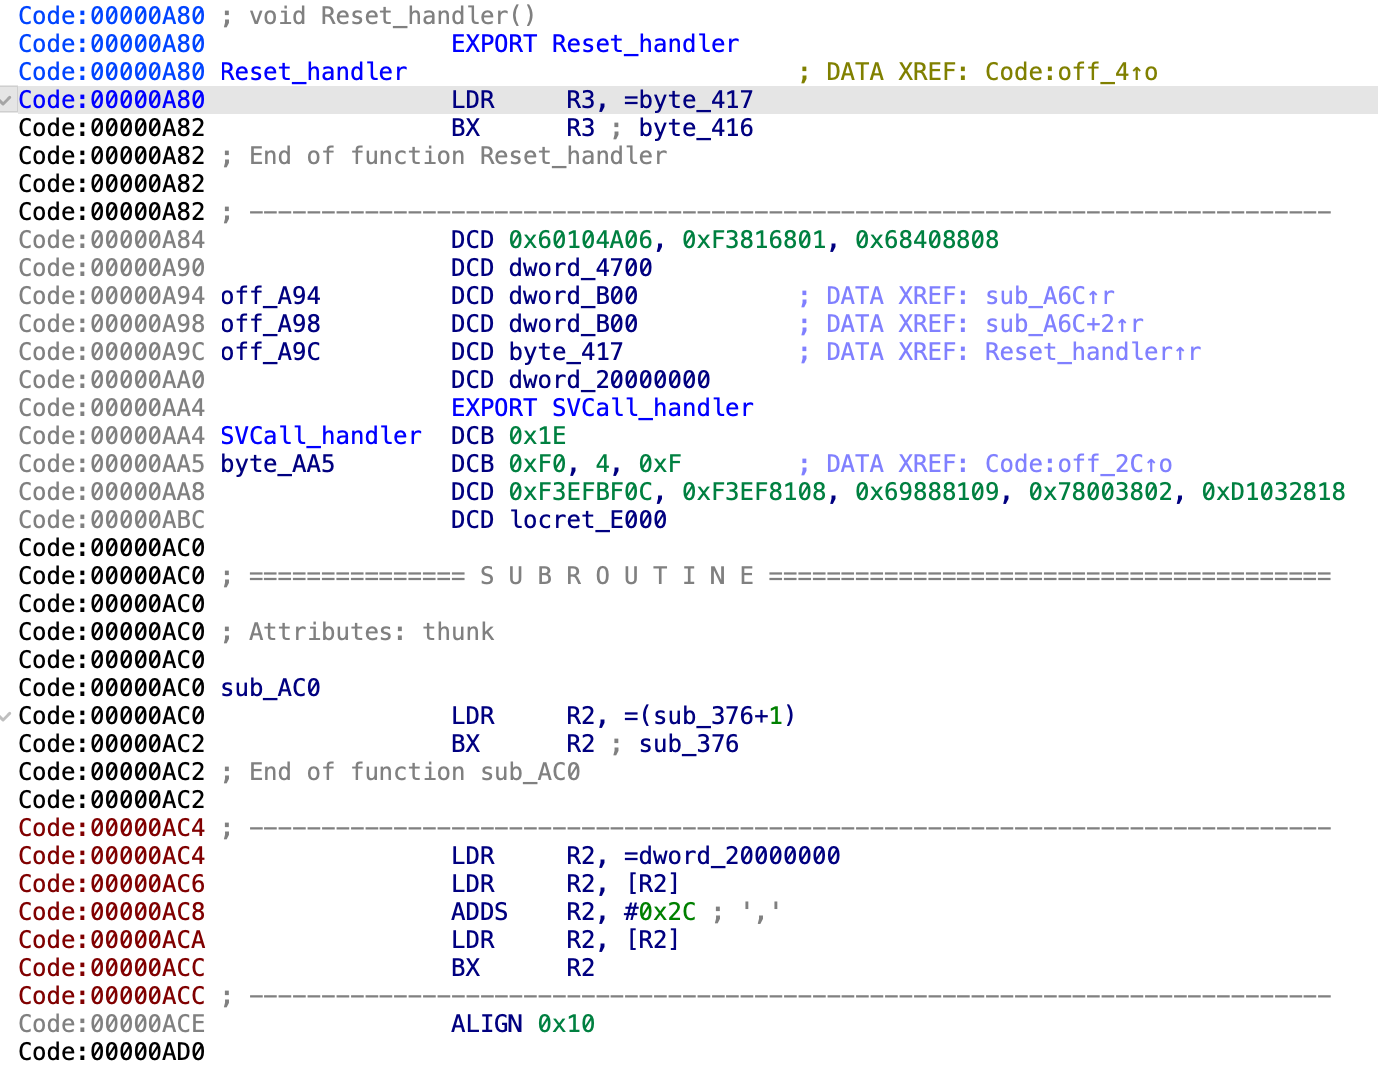The image size is (1378, 1066).
Task: Select the locret_E000 data reference
Action: [x=587, y=519]
